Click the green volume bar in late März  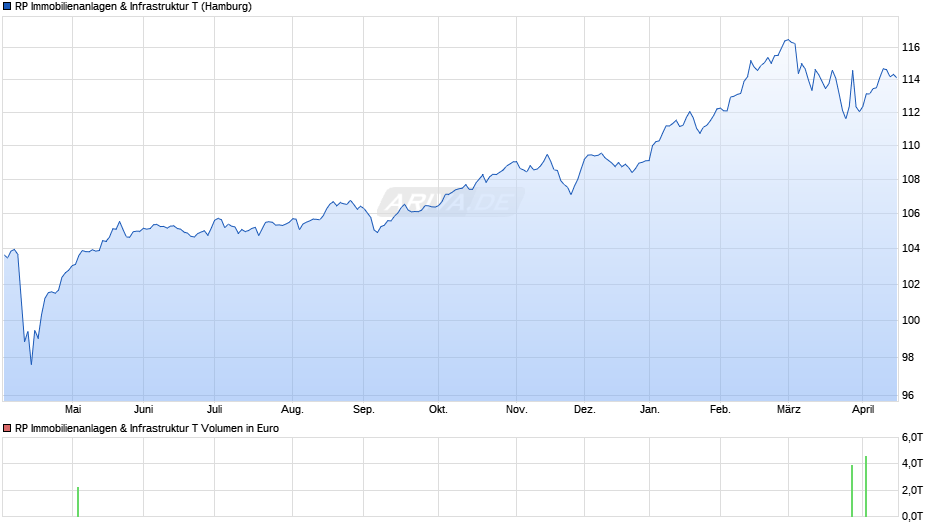852,491
